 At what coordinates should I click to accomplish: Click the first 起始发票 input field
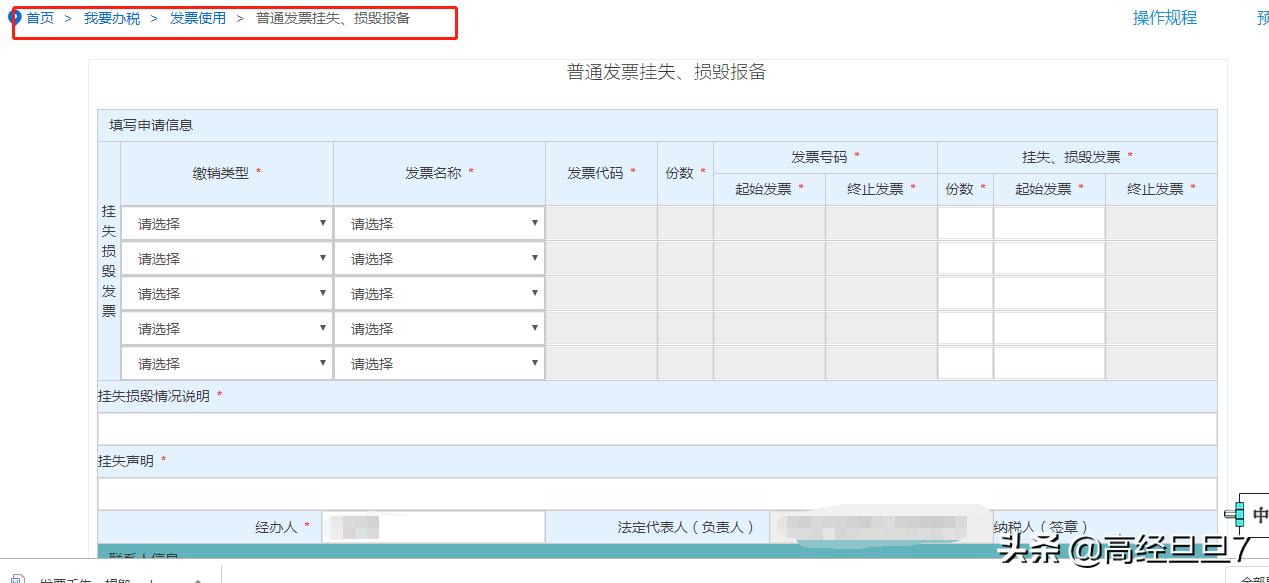click(770, 223)
